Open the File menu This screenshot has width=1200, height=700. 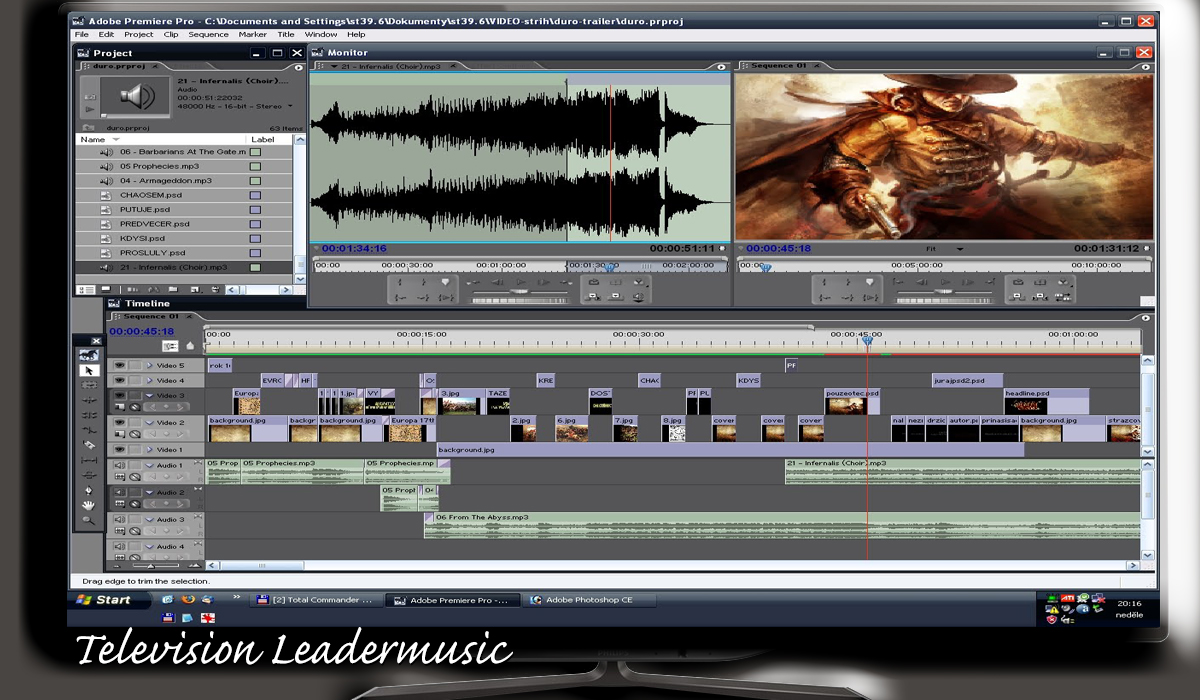coord(82,34)
